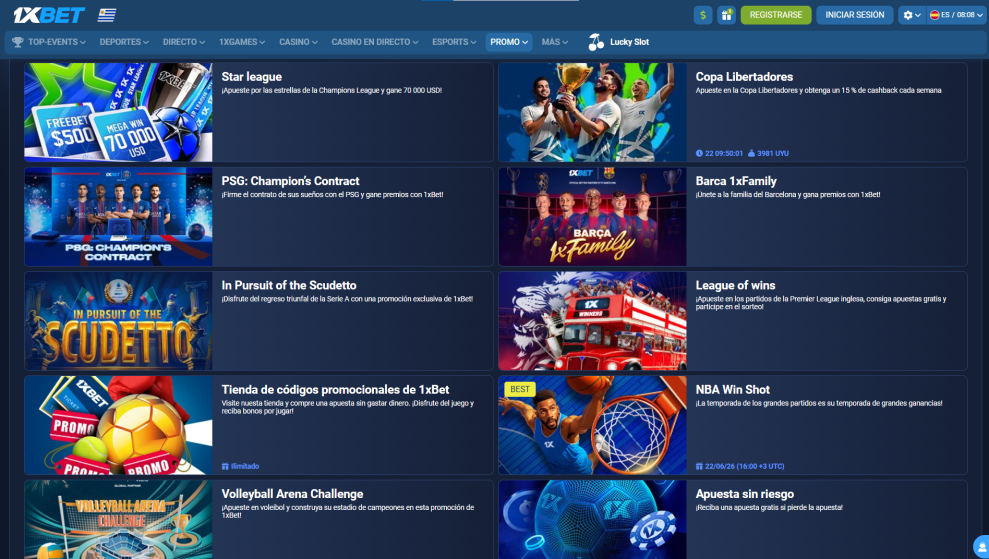Click the green dollar payment icon
The width and height of the screenshot is (989, 559).
703,15
